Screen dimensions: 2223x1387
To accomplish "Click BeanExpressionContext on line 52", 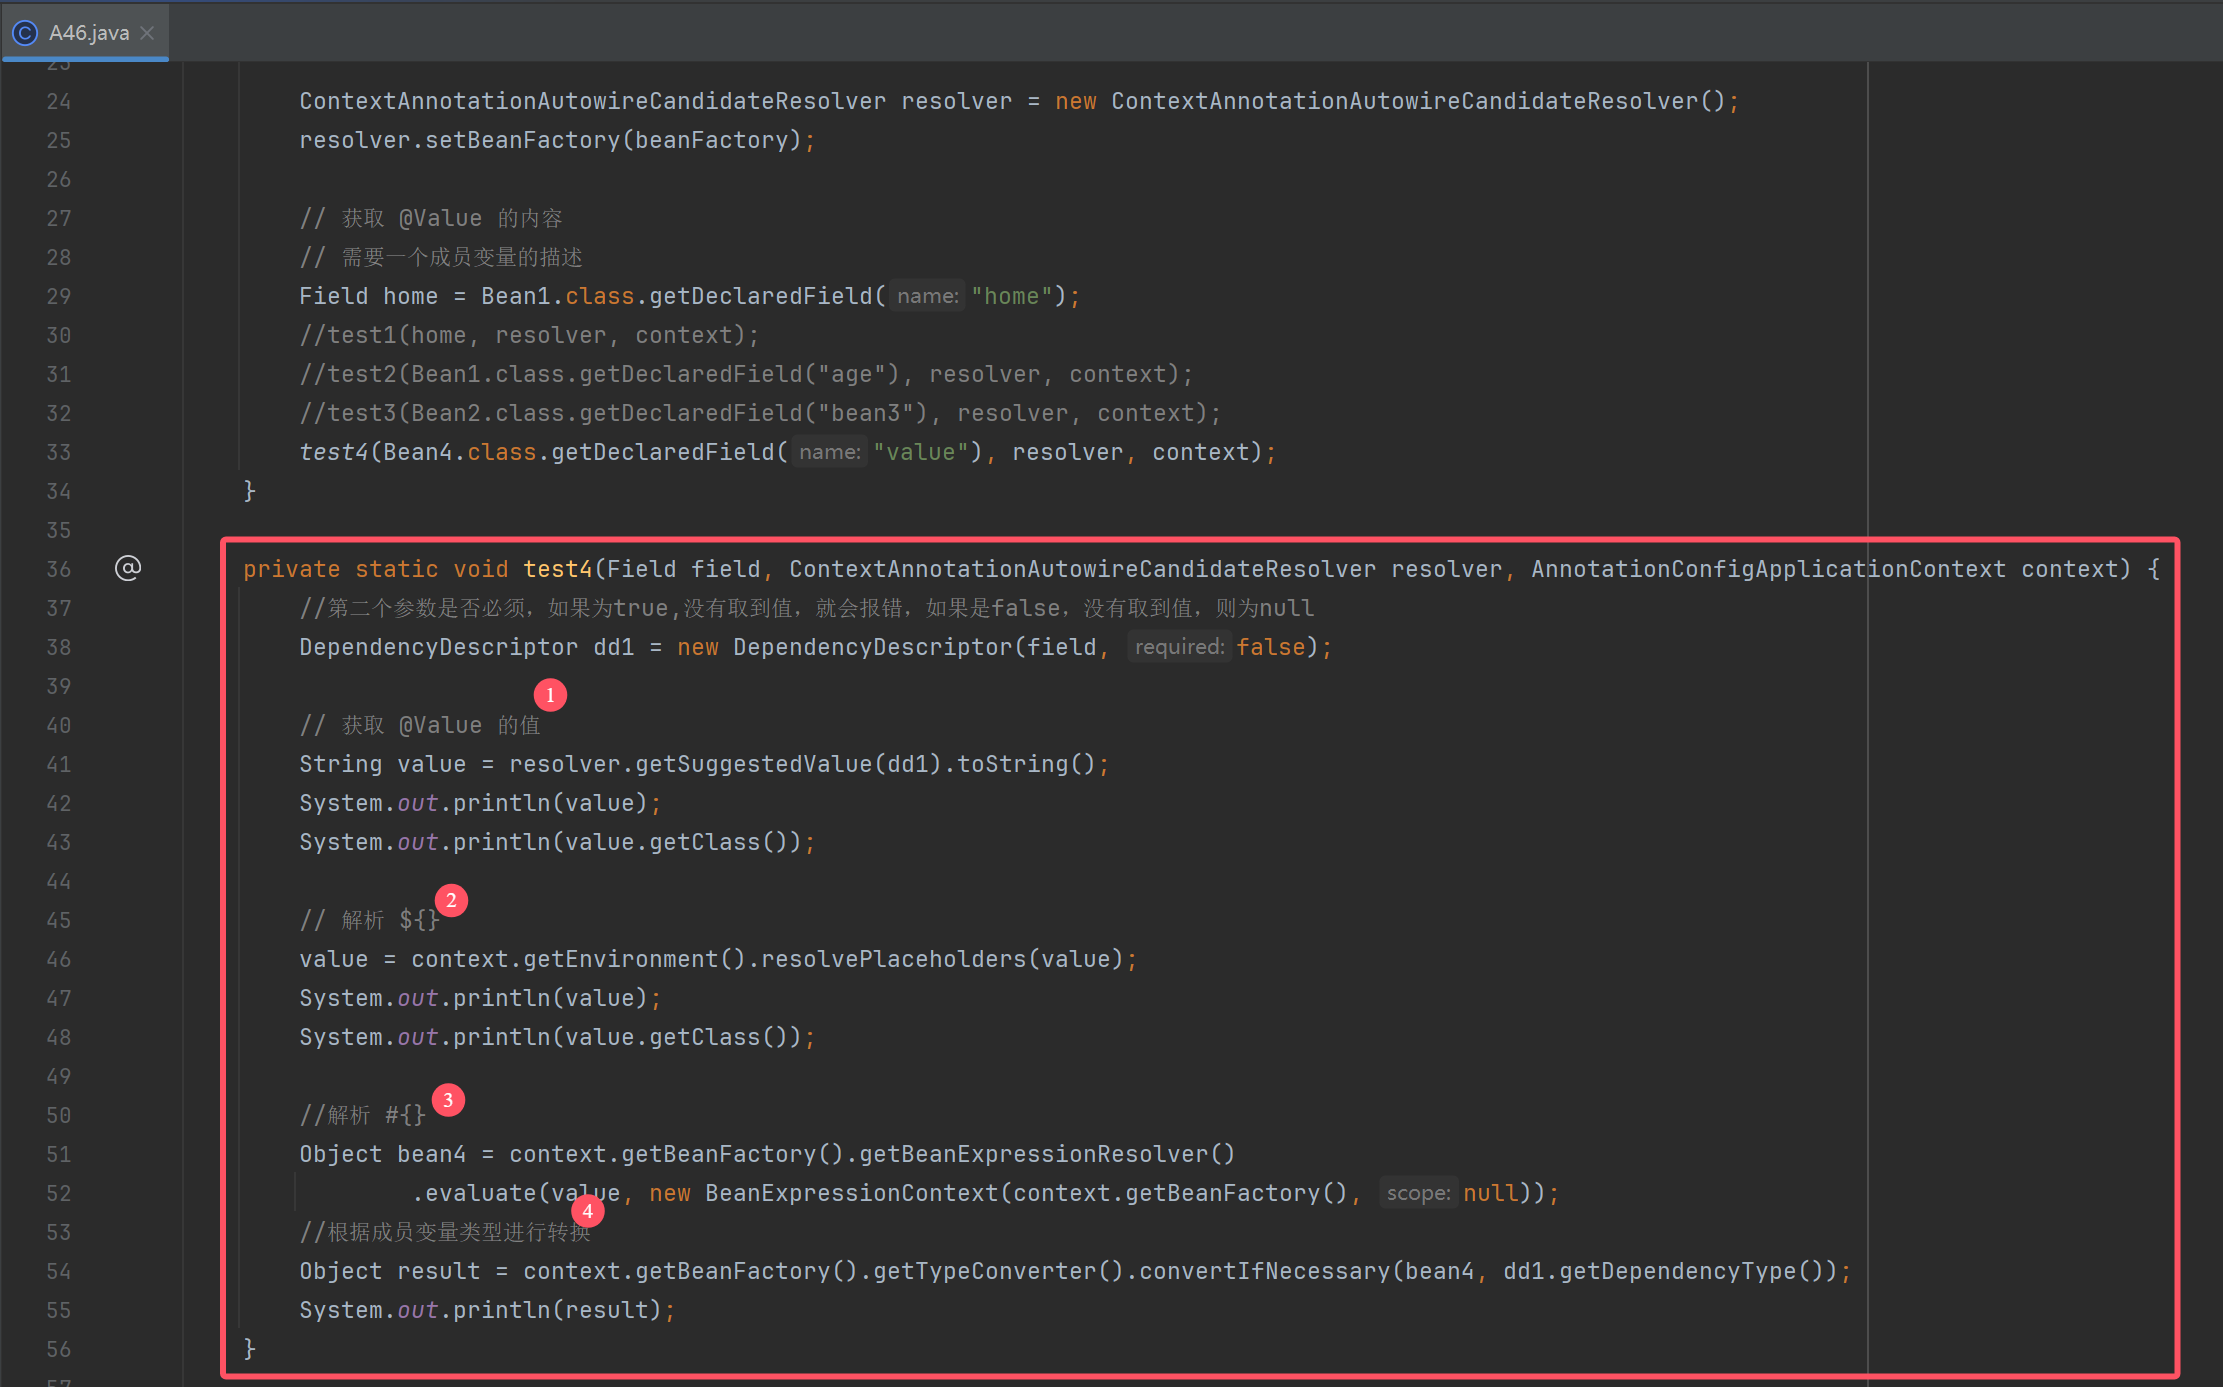I will [852, 1193].
